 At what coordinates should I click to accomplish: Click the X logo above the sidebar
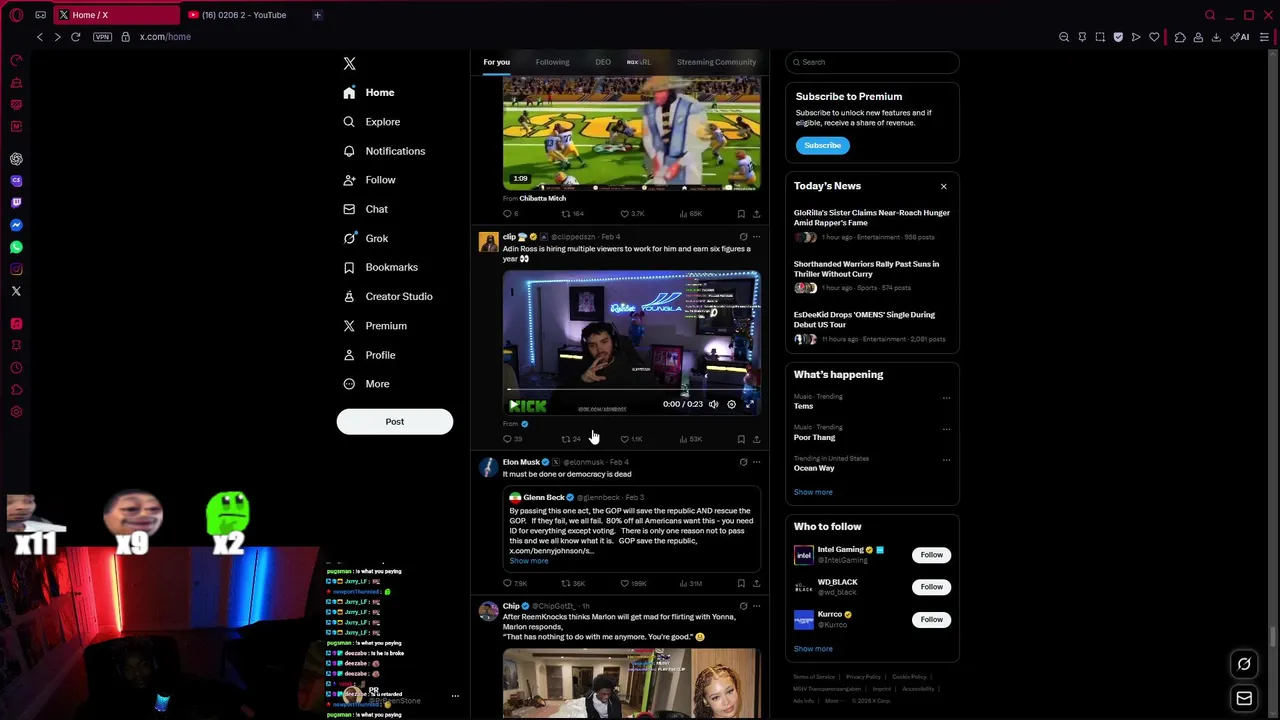click(349, 63)
